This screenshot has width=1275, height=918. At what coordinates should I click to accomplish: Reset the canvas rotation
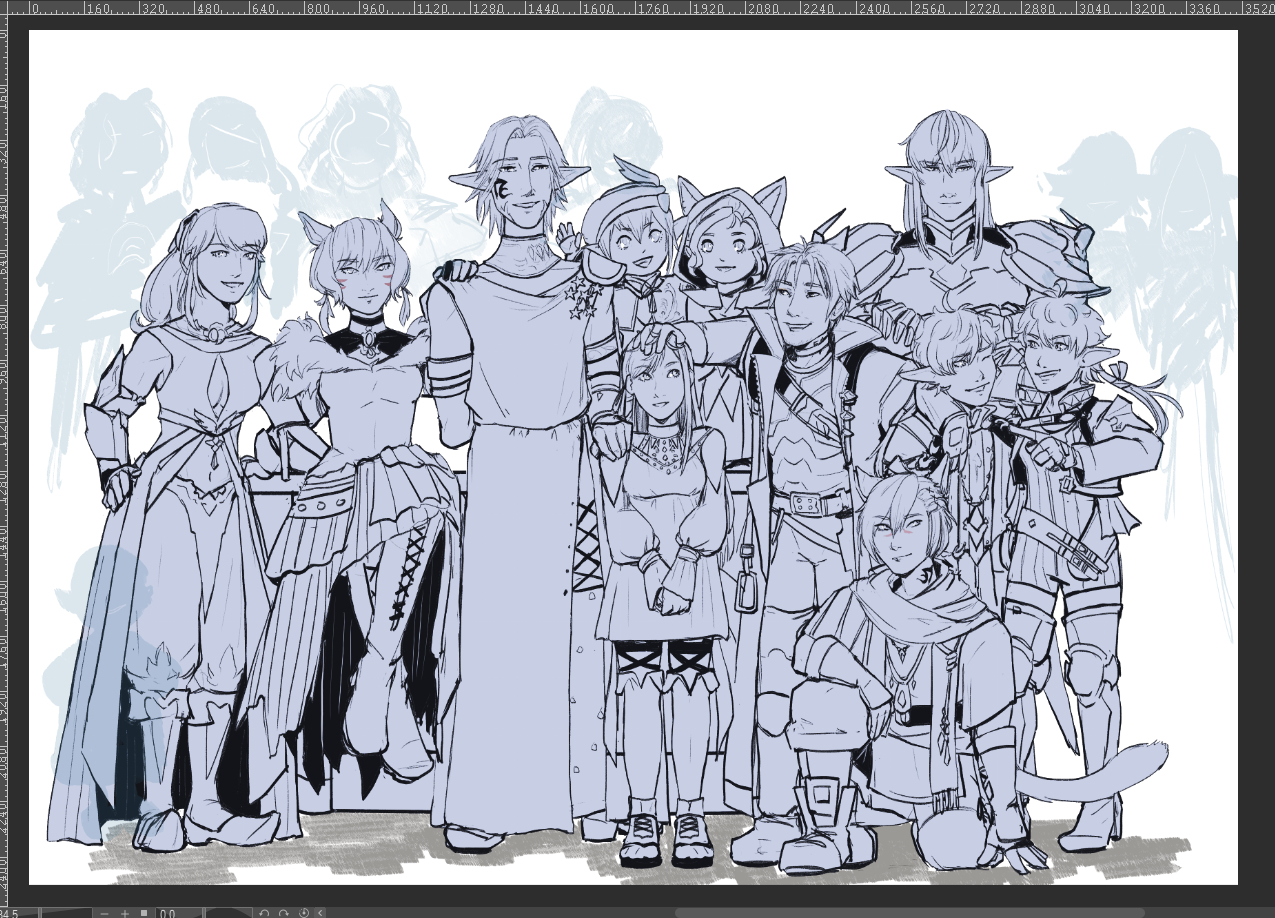click(304, 912)
